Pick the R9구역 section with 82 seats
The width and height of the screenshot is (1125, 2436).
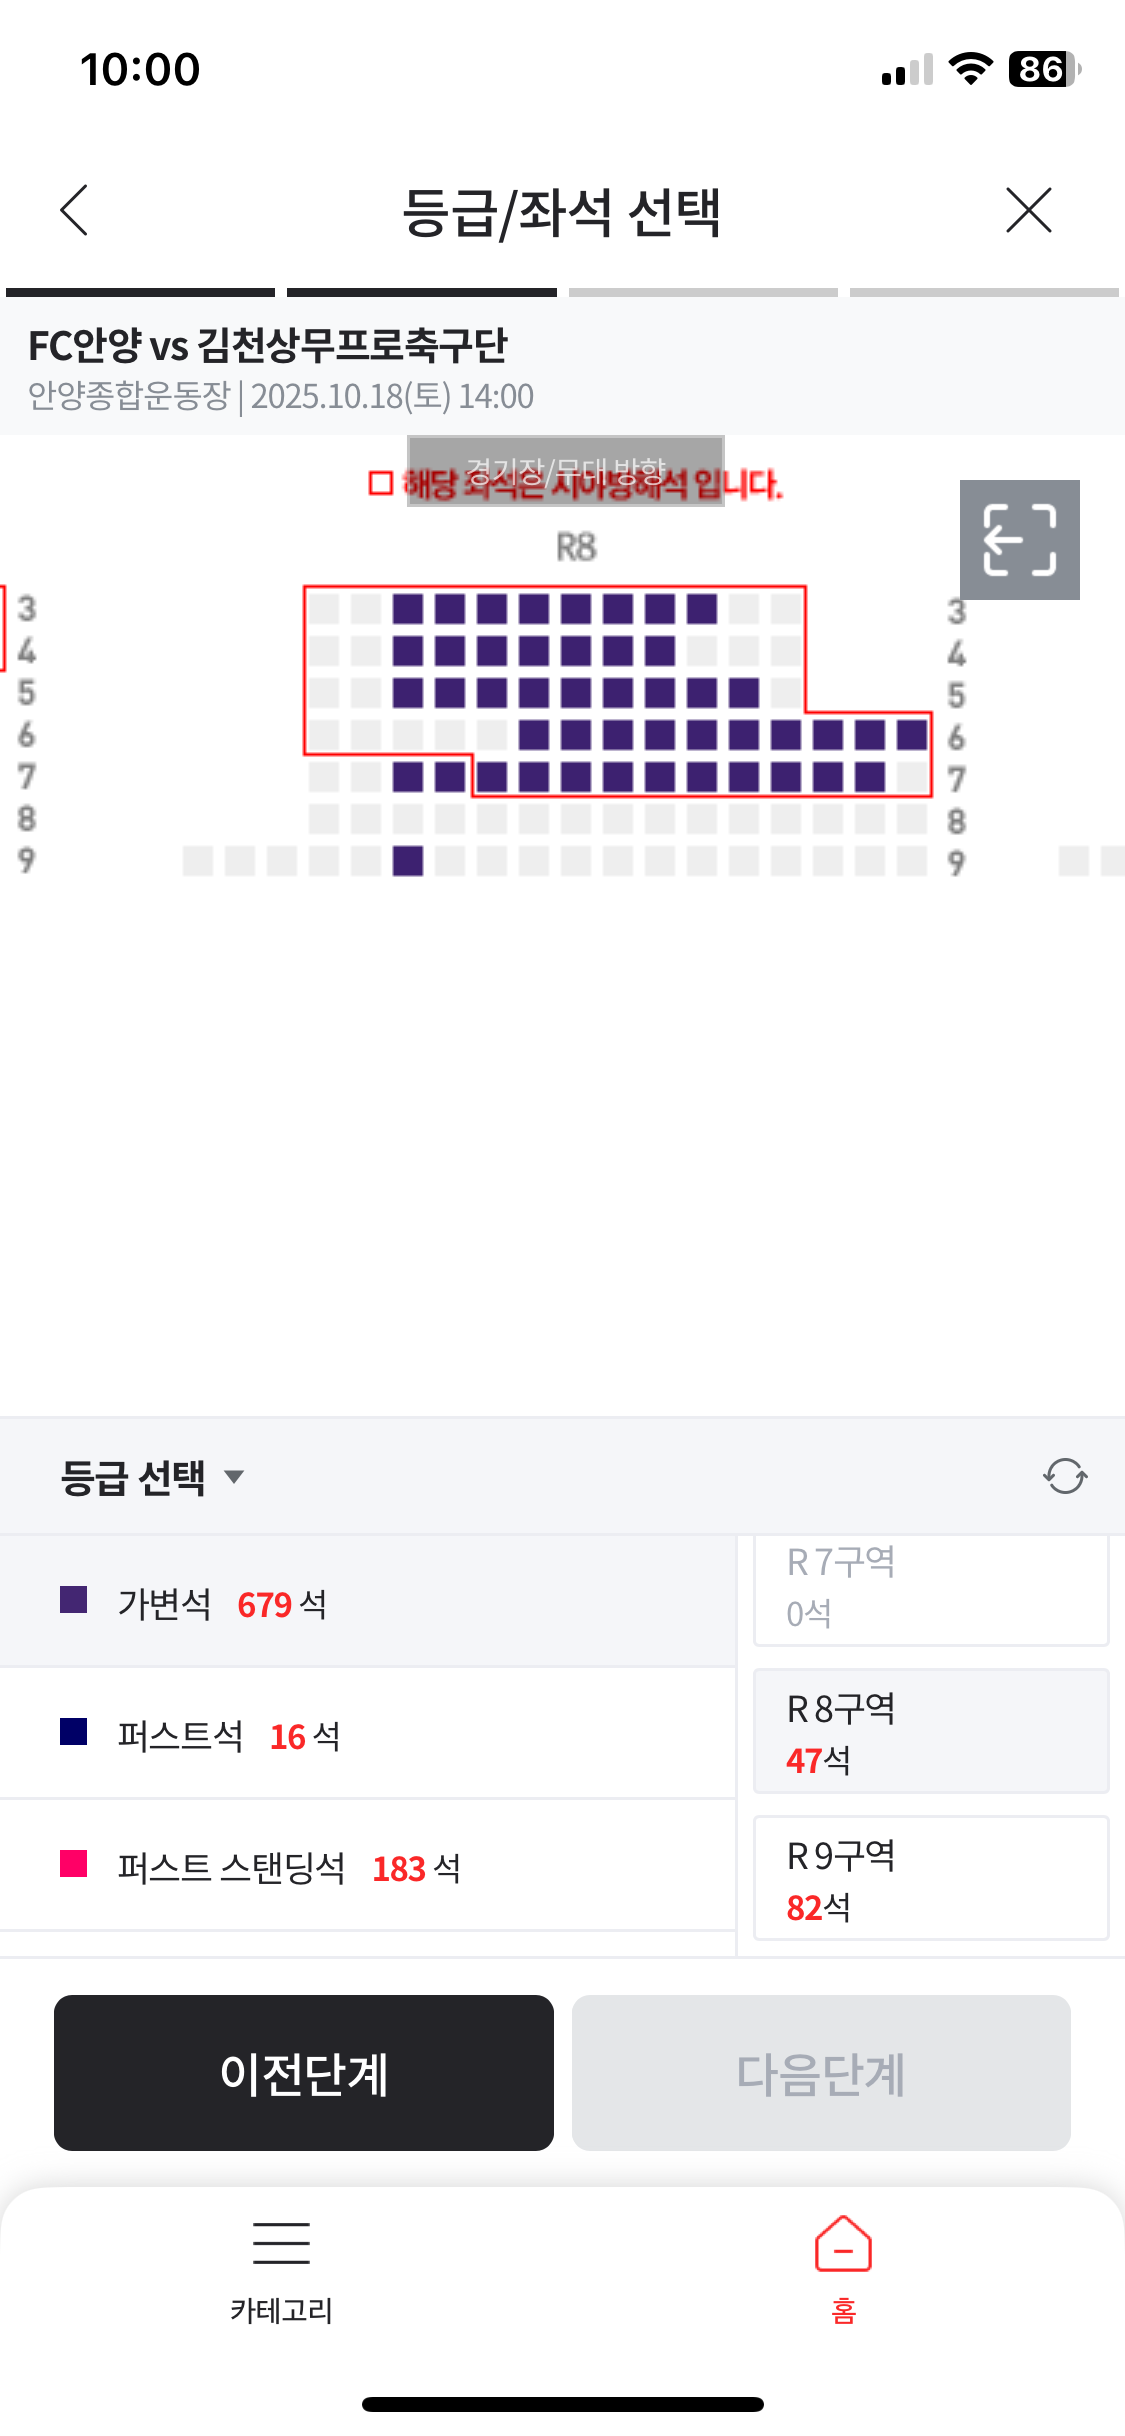pyautogui.click(x=931, y=1878)
